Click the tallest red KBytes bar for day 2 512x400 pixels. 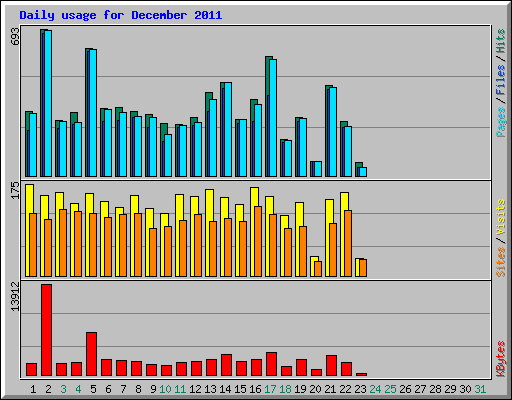click(x=46, y=330)
